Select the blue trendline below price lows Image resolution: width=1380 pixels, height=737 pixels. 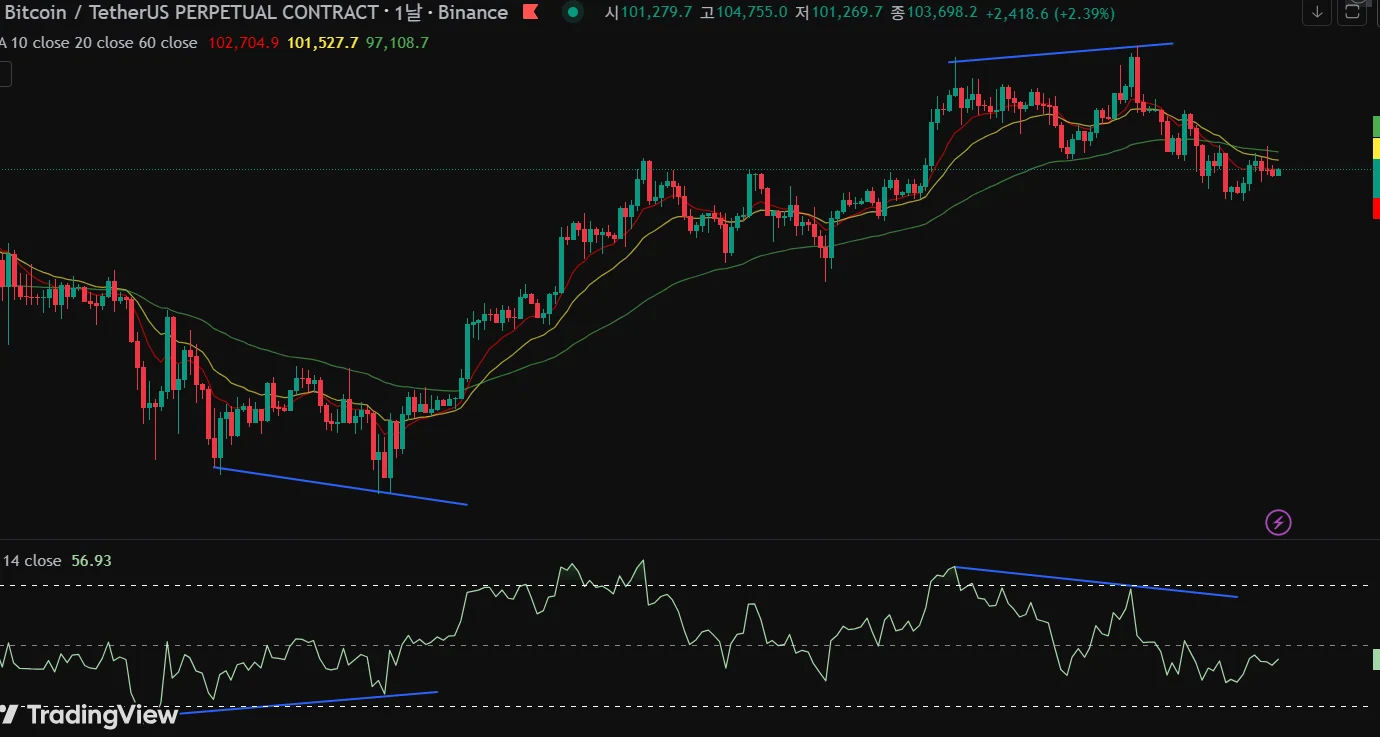tap(341, 486)
